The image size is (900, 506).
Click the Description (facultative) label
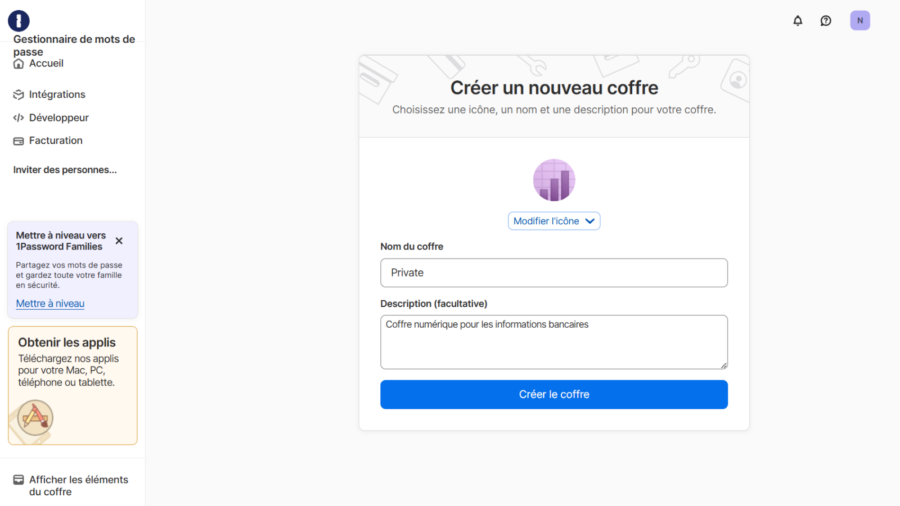click(x=433, y=303)
